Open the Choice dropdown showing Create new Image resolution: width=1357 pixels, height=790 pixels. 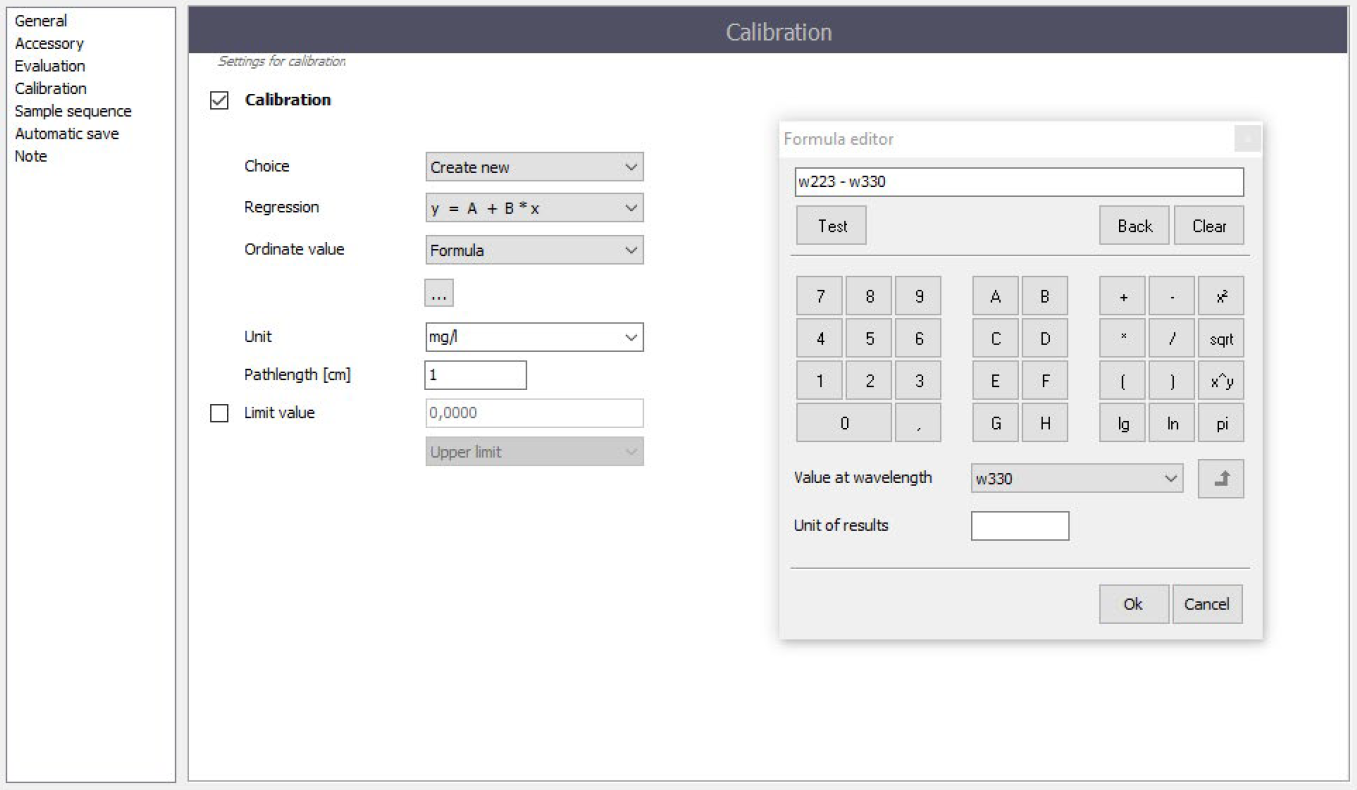coord(534,167)
